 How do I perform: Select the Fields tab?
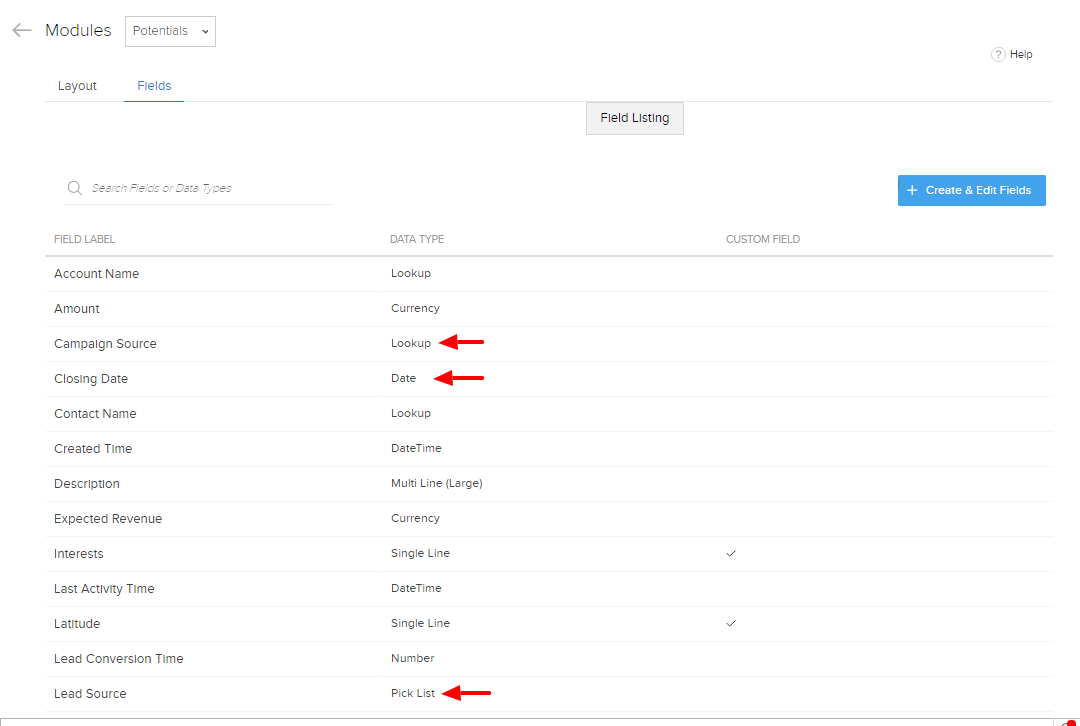(154, 86)
